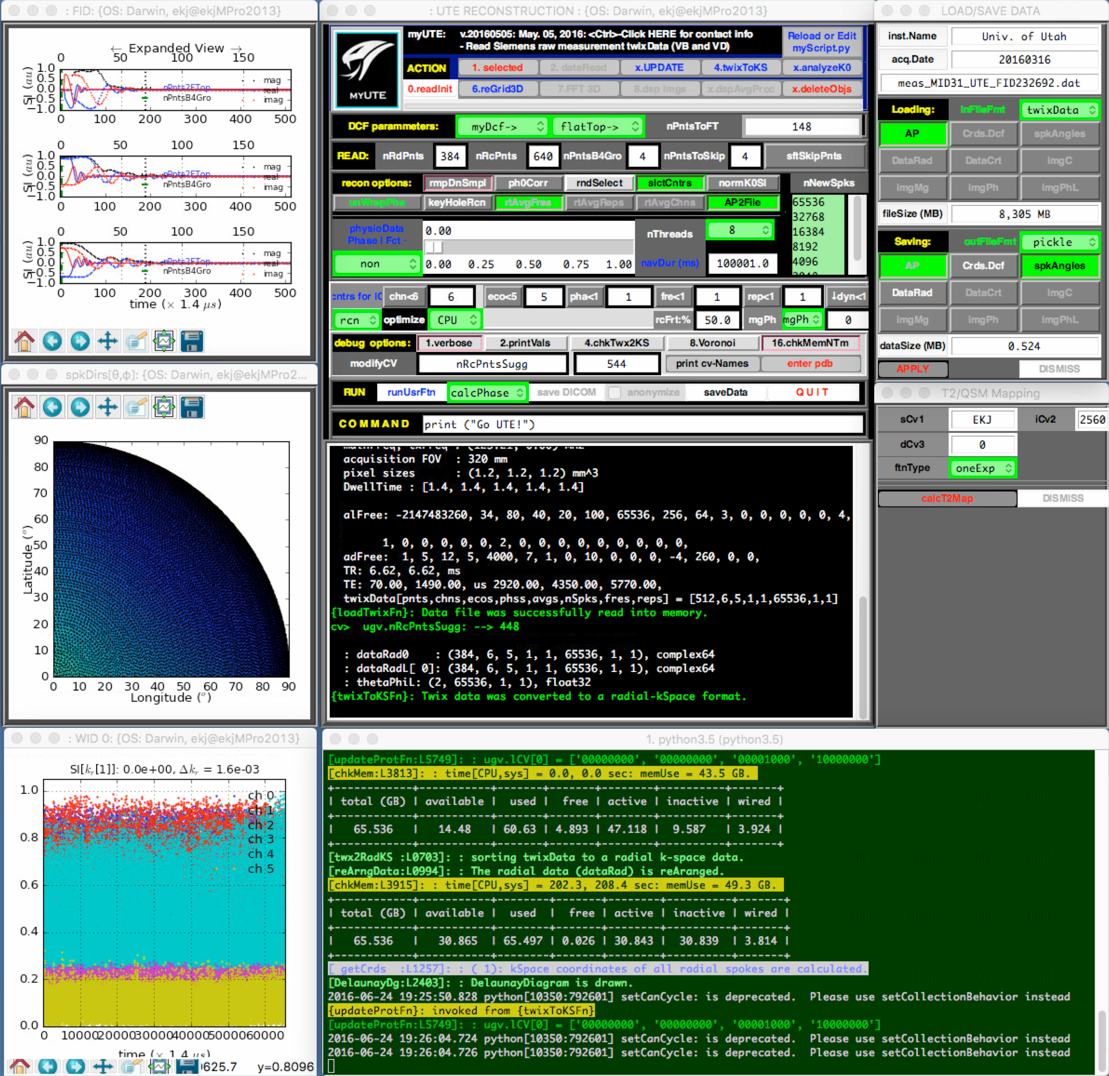Click Save floppy icon in spkDirs toolbar
The height and width of the screenshot is (1076, 1109).
(x=192, y=407)
